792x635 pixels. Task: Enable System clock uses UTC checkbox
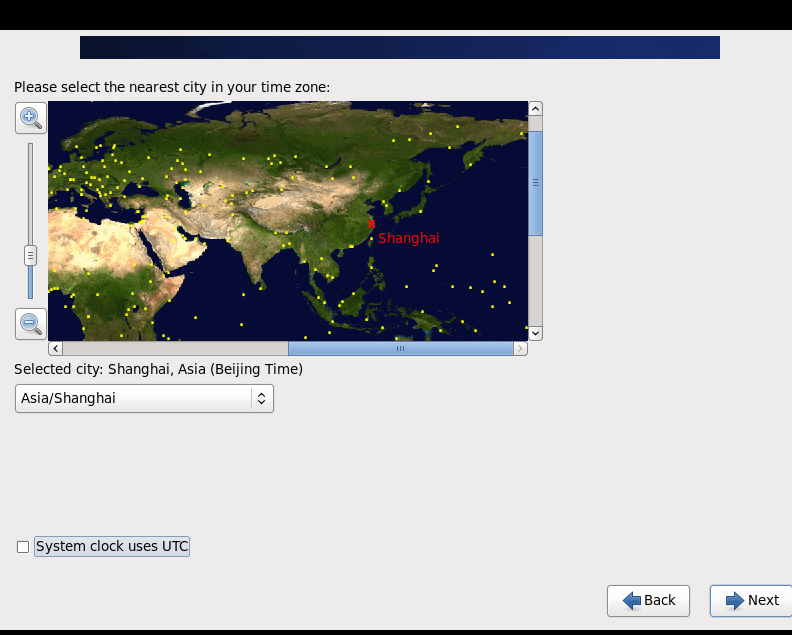23,547
